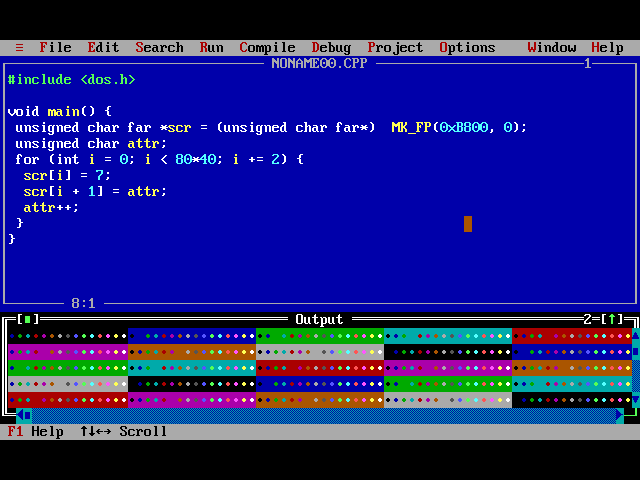Click the Output vertical scrollbar up arrow
640x480 pixels.
pyautogui.click(x=636, y=336)
